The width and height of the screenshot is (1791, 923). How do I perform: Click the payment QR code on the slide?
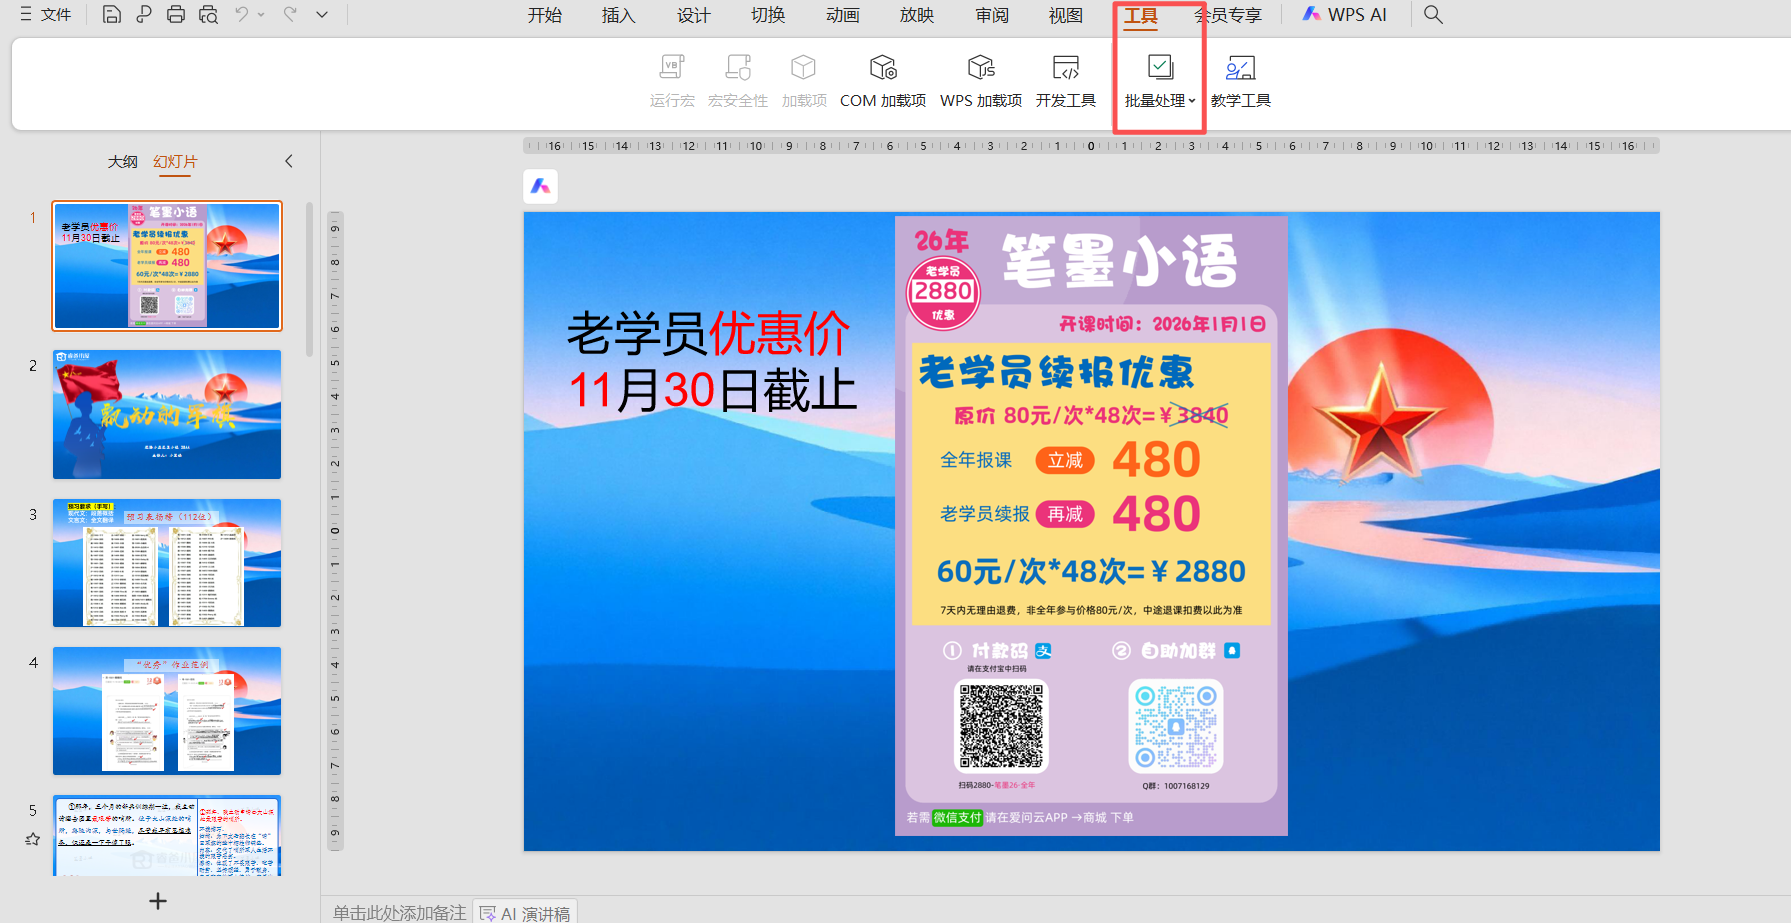click(1001, 726)
